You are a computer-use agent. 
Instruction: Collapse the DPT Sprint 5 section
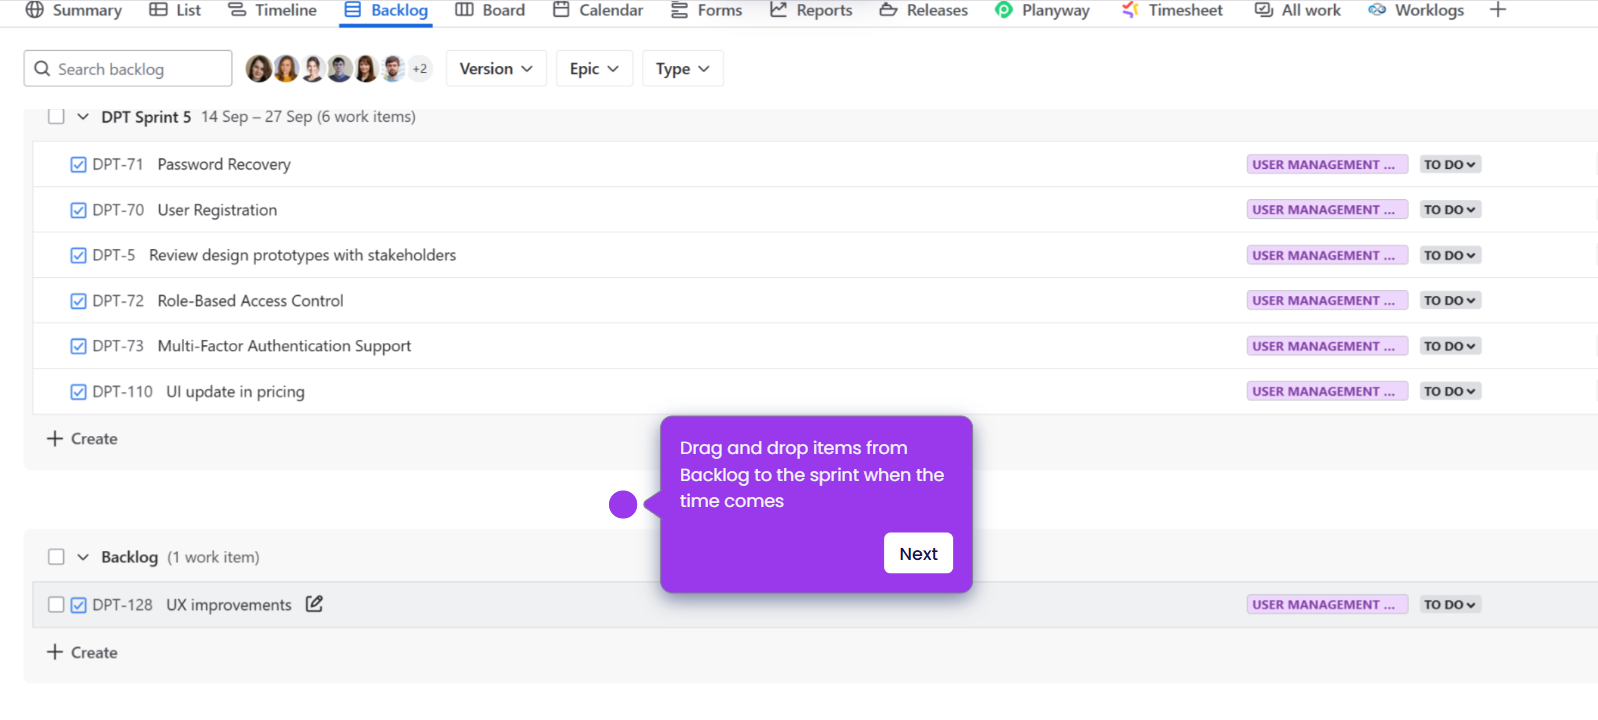tap(83, 117)
